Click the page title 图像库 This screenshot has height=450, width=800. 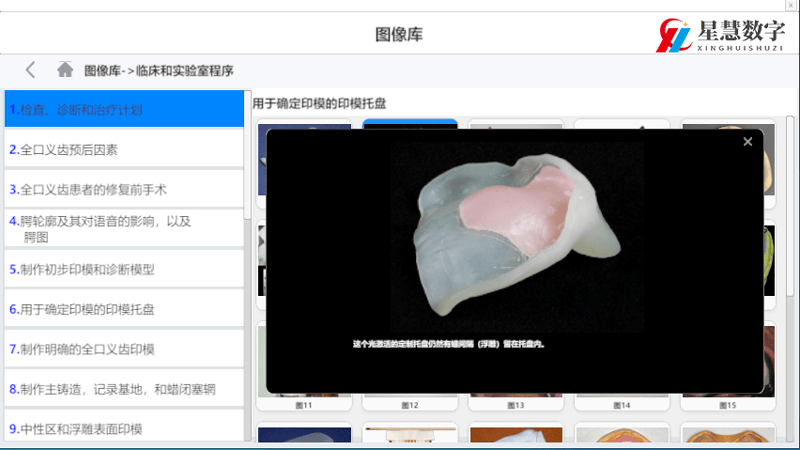point(399,34)
